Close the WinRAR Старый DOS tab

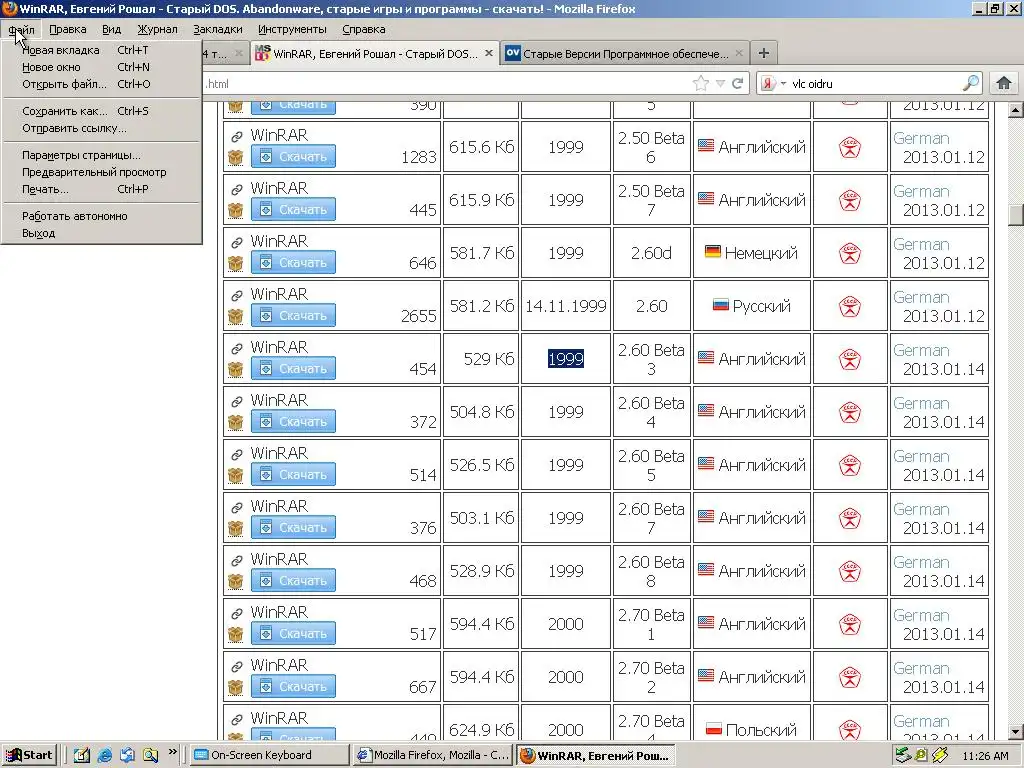(x=488, y=53)
